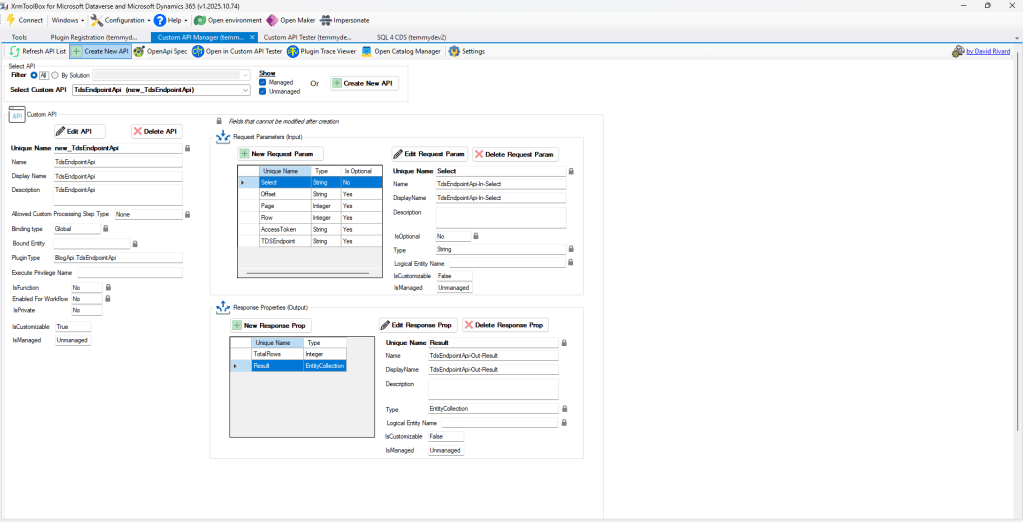Click the Execute Privilege Name field
The width and height of the screenshot is (1023, 522).
coord(130,273)
